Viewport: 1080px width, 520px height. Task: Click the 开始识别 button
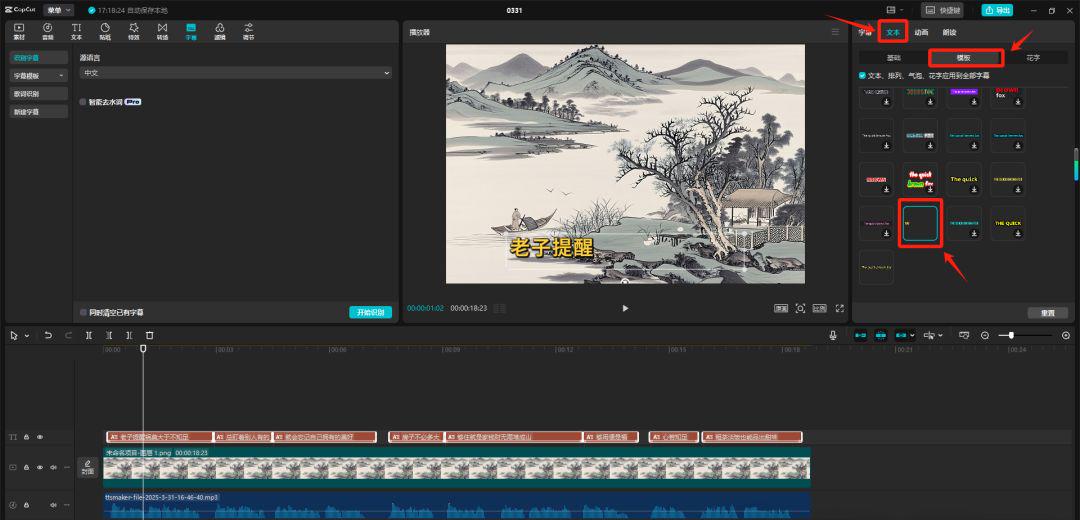click(370, 312)
